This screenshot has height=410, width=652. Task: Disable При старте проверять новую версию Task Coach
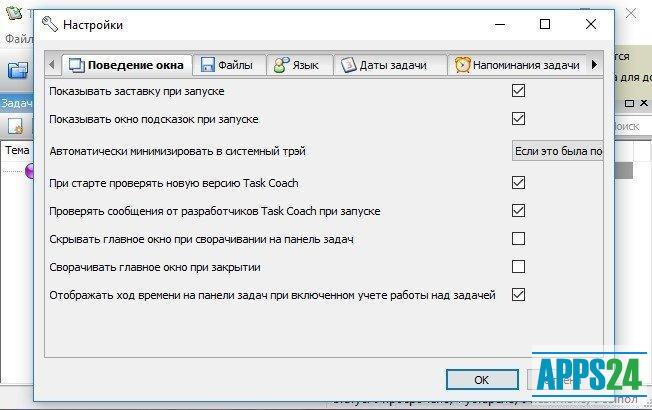tap(518, 183)
